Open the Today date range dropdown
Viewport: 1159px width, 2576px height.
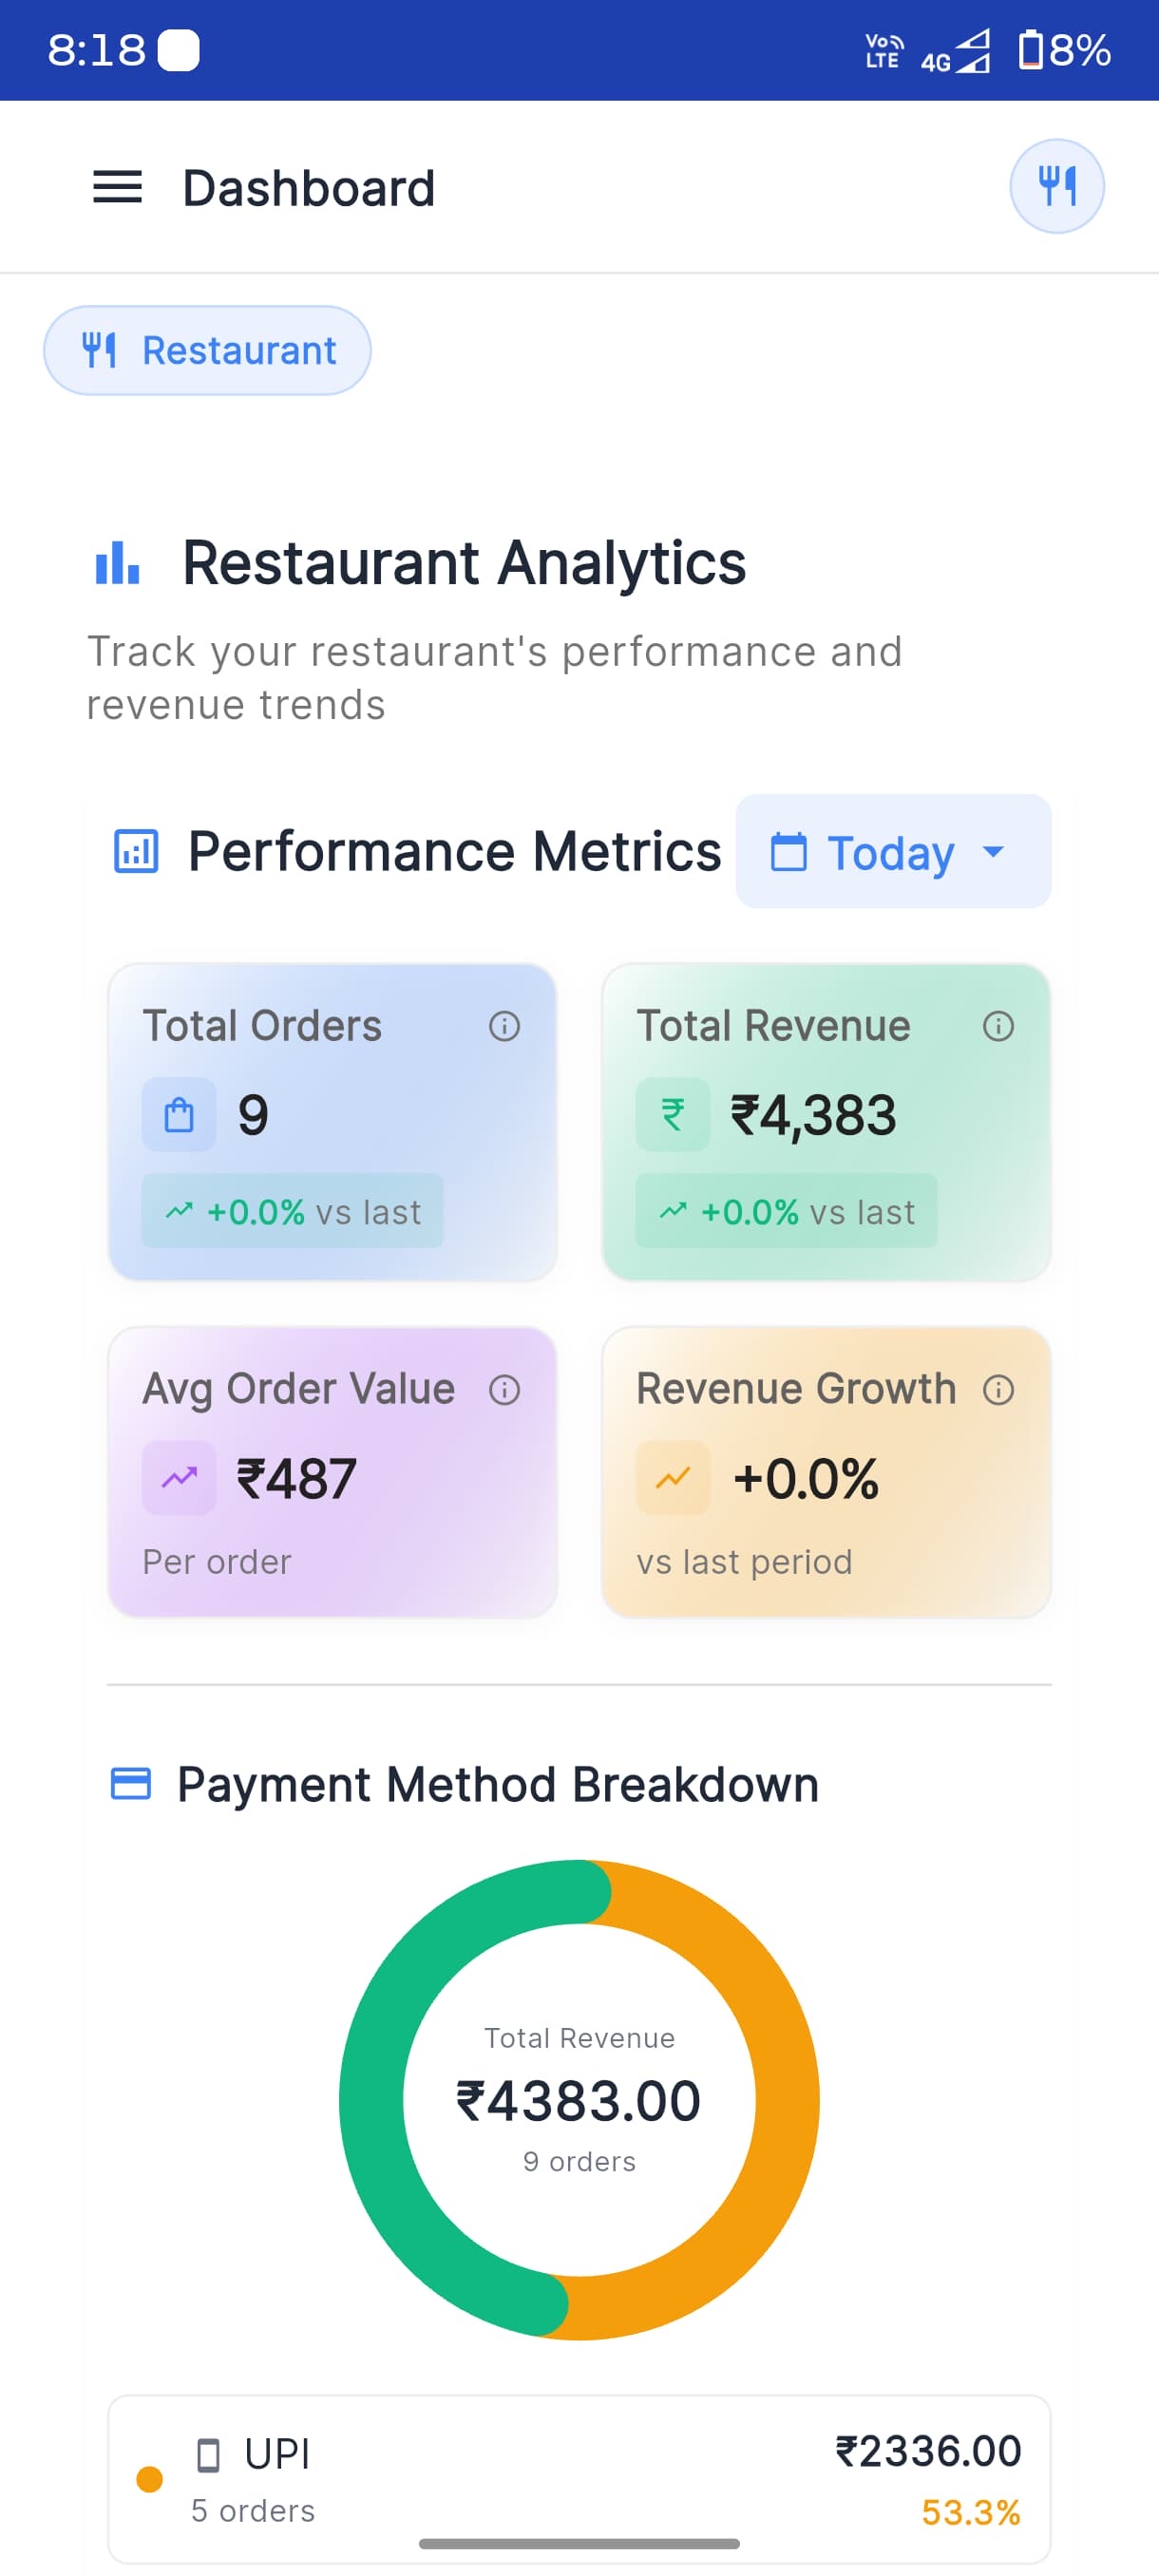pyautogui.click(x=892, y=852)
